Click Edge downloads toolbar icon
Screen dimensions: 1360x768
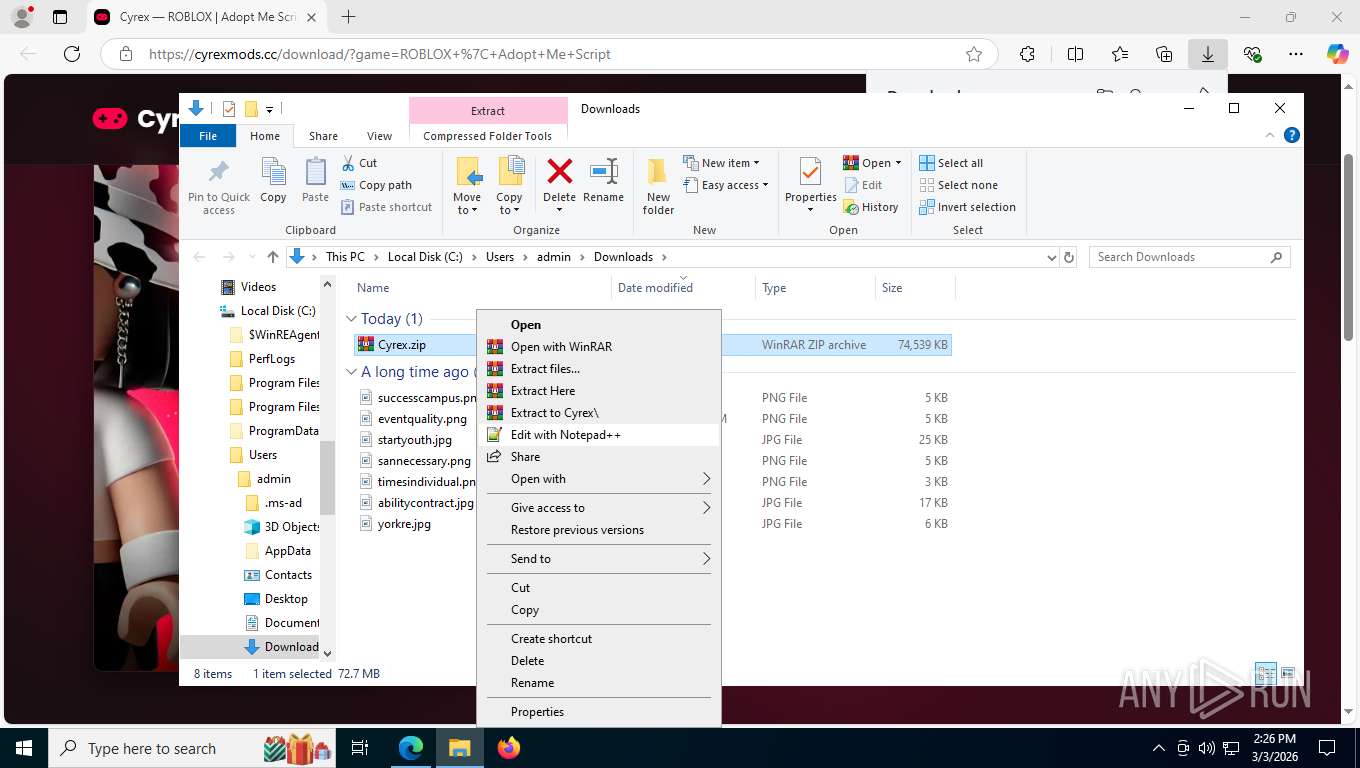1208,54
